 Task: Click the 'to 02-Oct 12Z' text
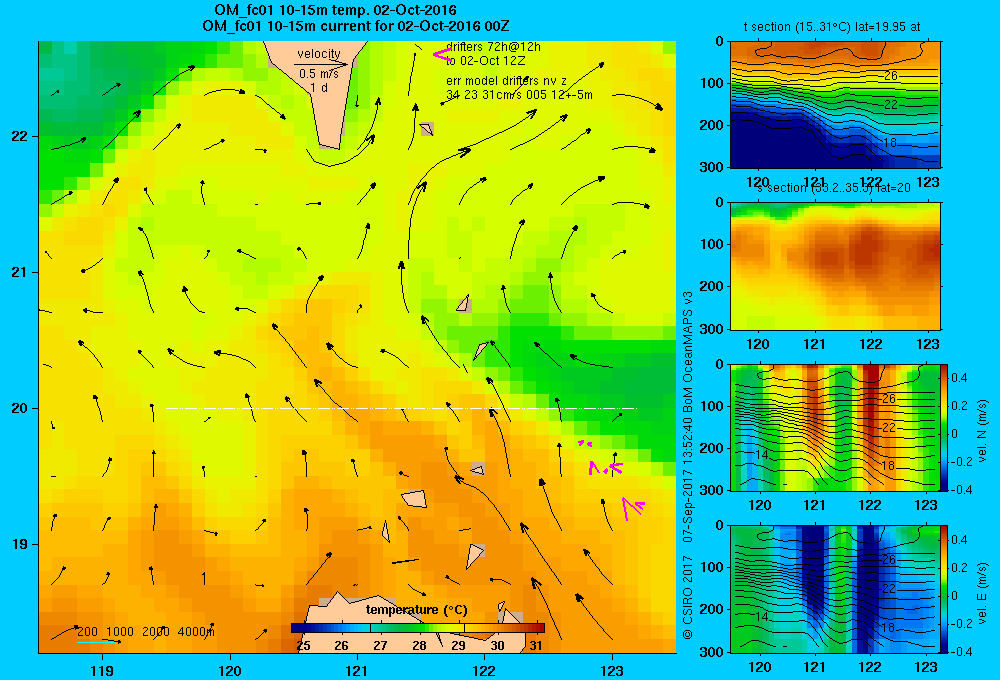pyautogui.click(x=485, y=61)
